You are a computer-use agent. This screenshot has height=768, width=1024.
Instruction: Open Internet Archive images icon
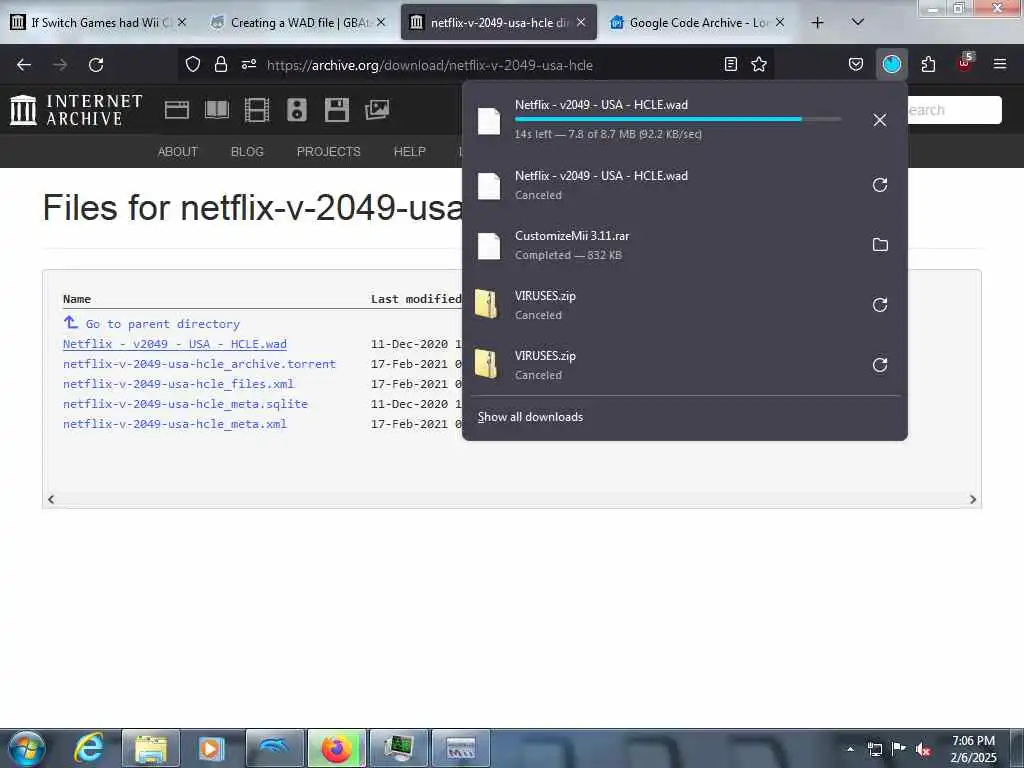[x=377, y=110]
